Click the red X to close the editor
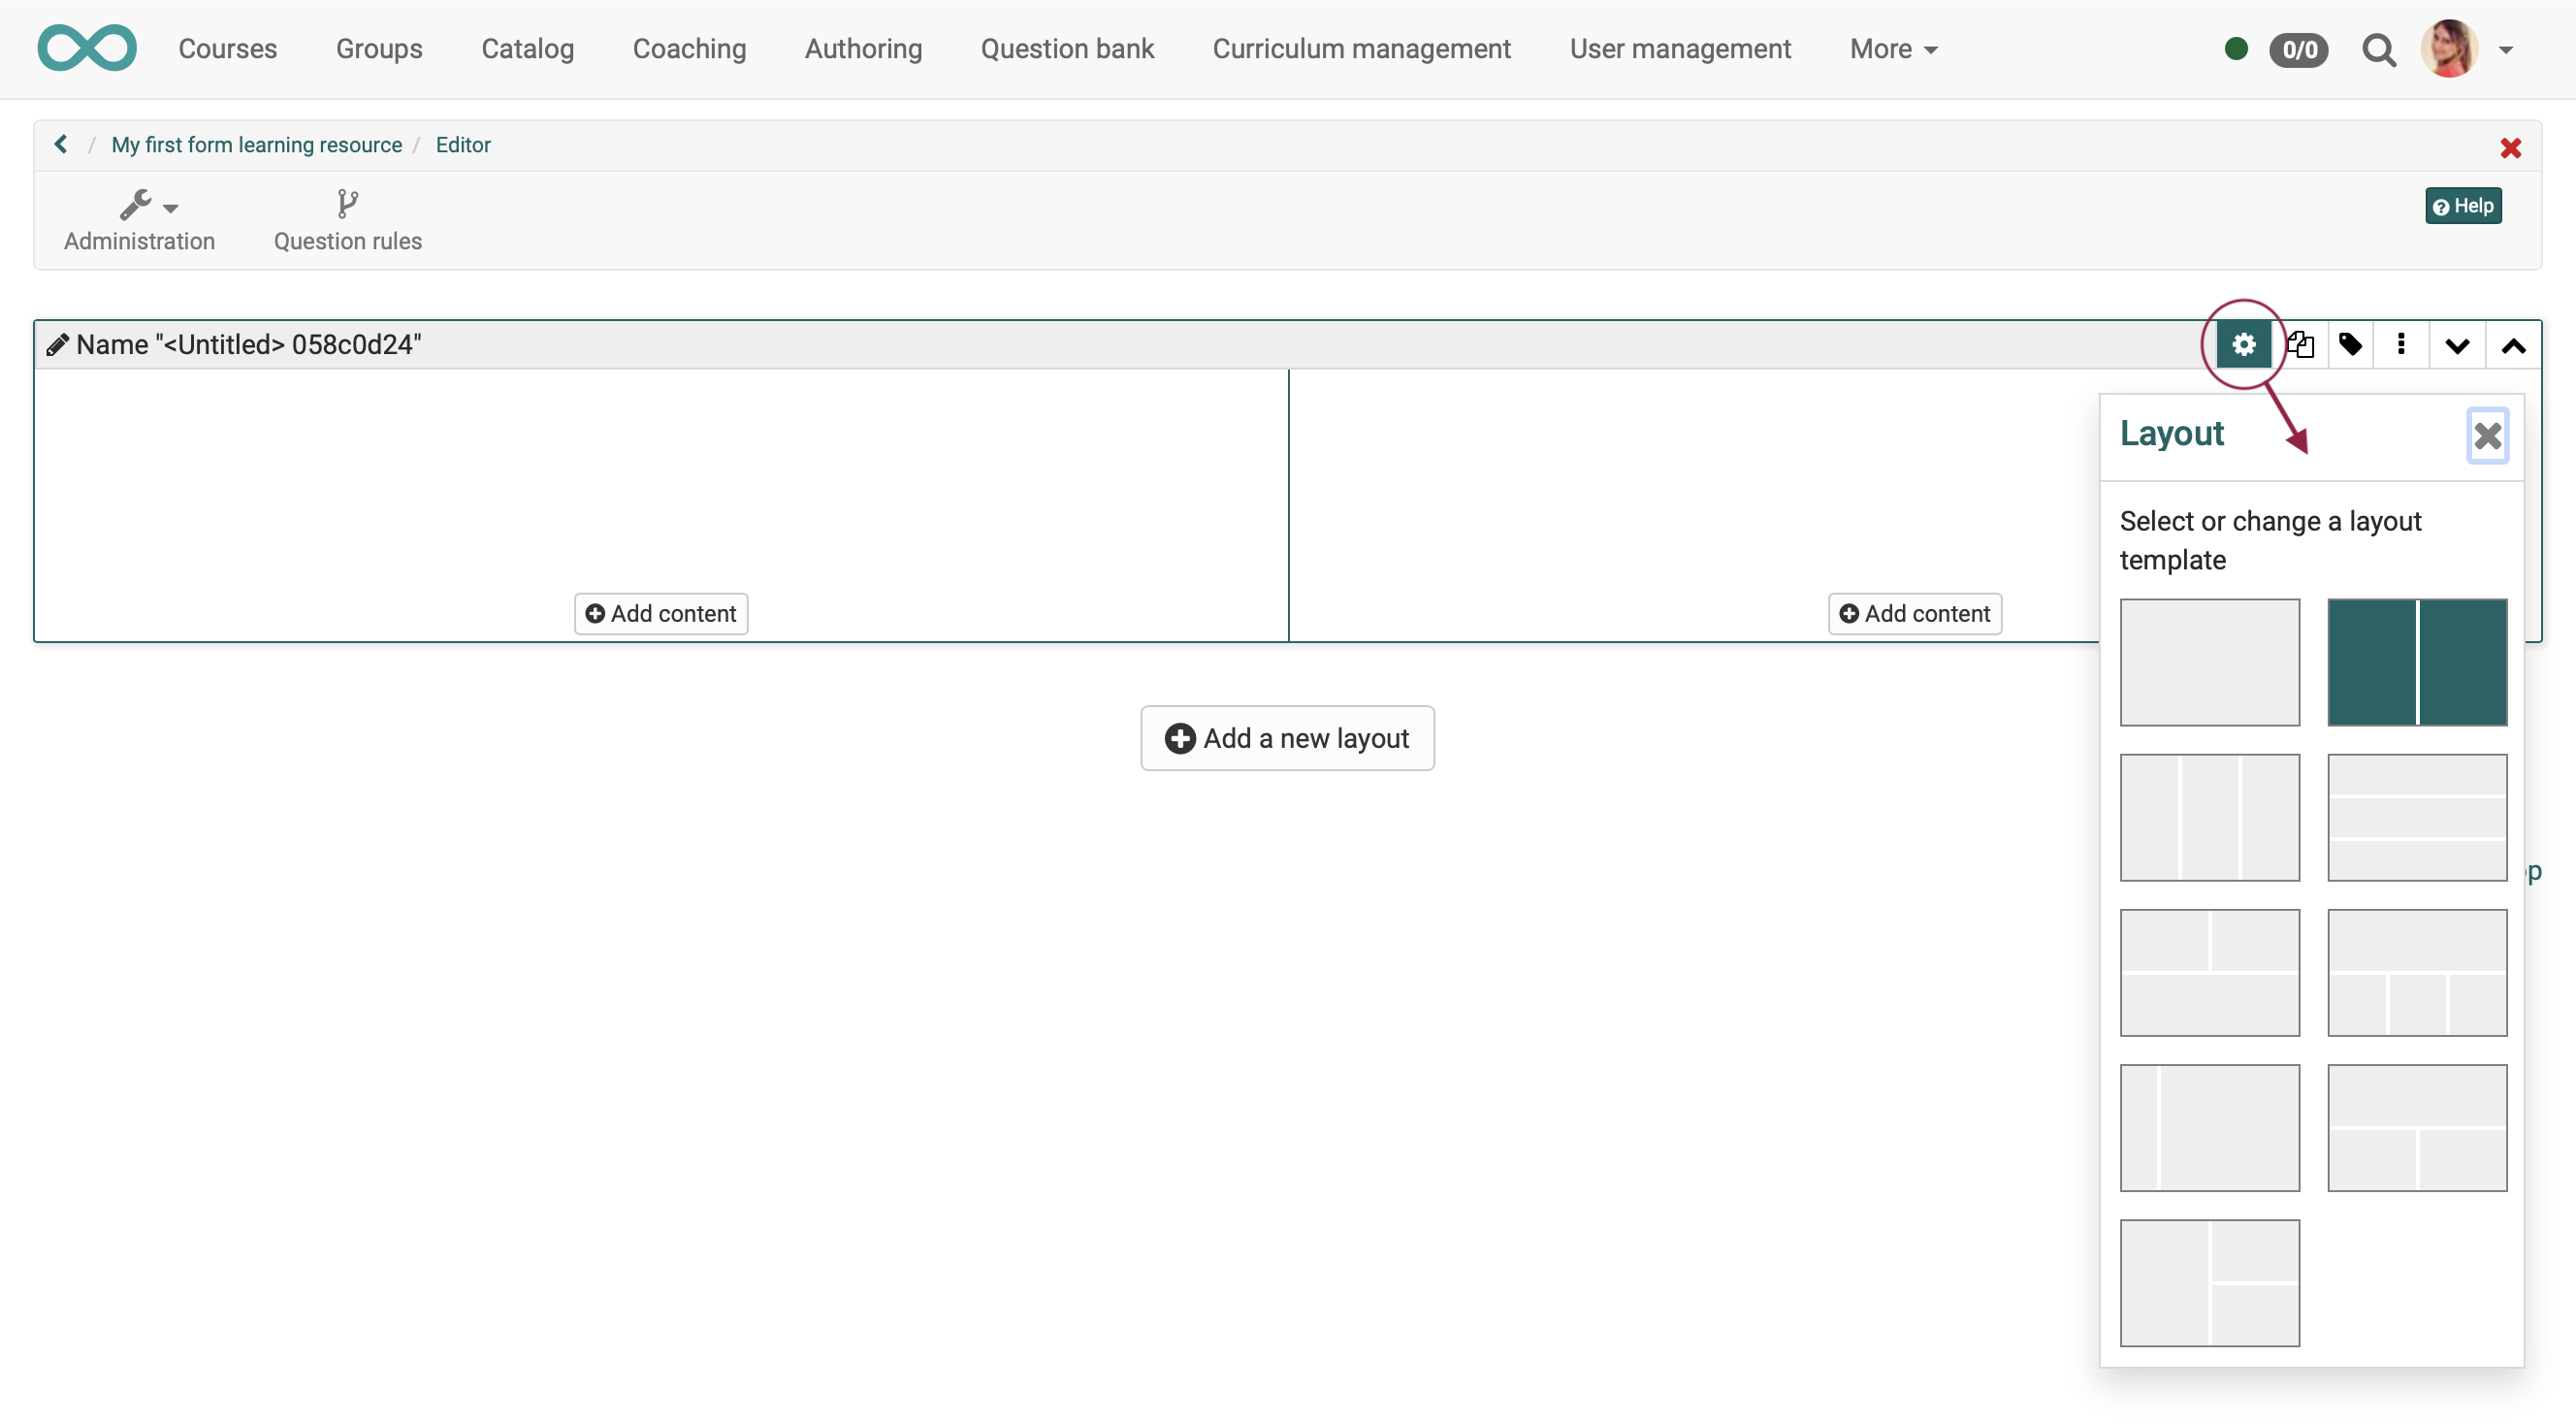 tap(2510, 148)
